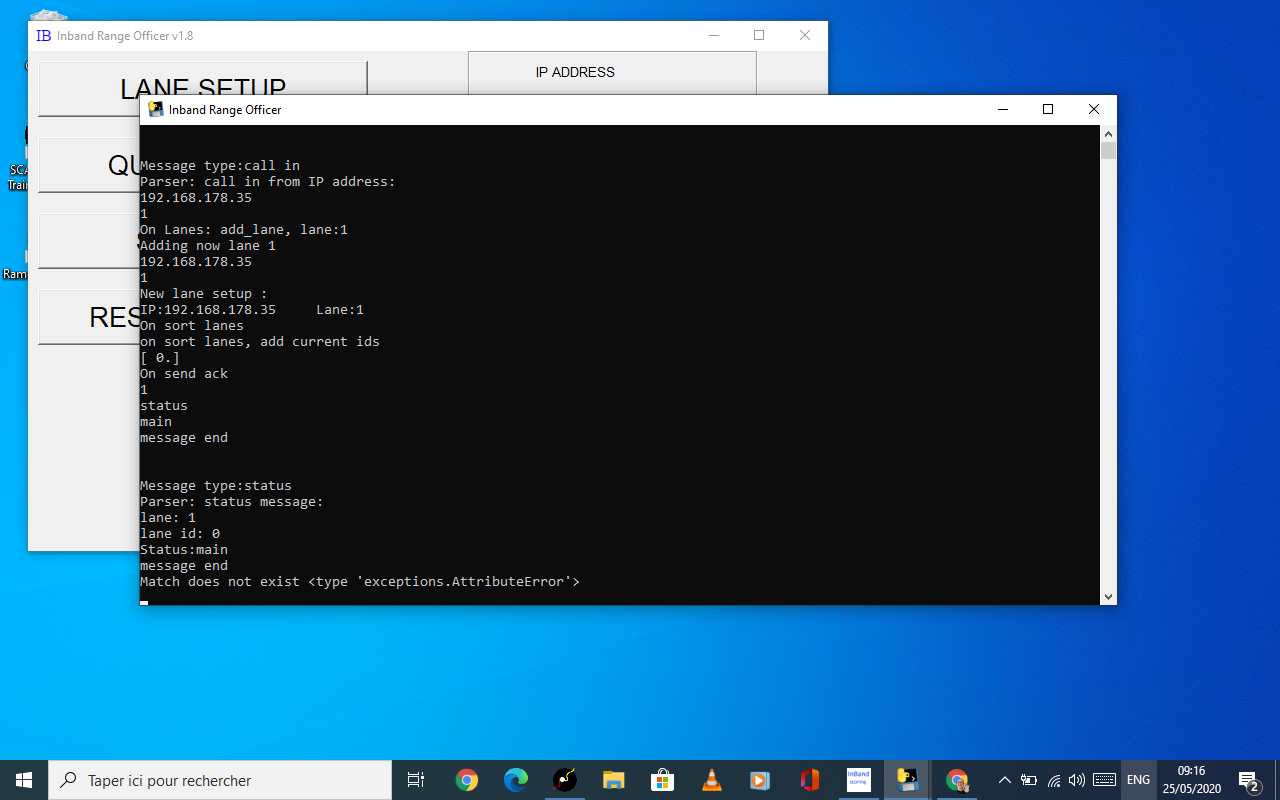Image resolution: width=1280 pixels, height=800 pixels.
Task: Click the 'lane id: 0' console line
Action: [180, 534]
